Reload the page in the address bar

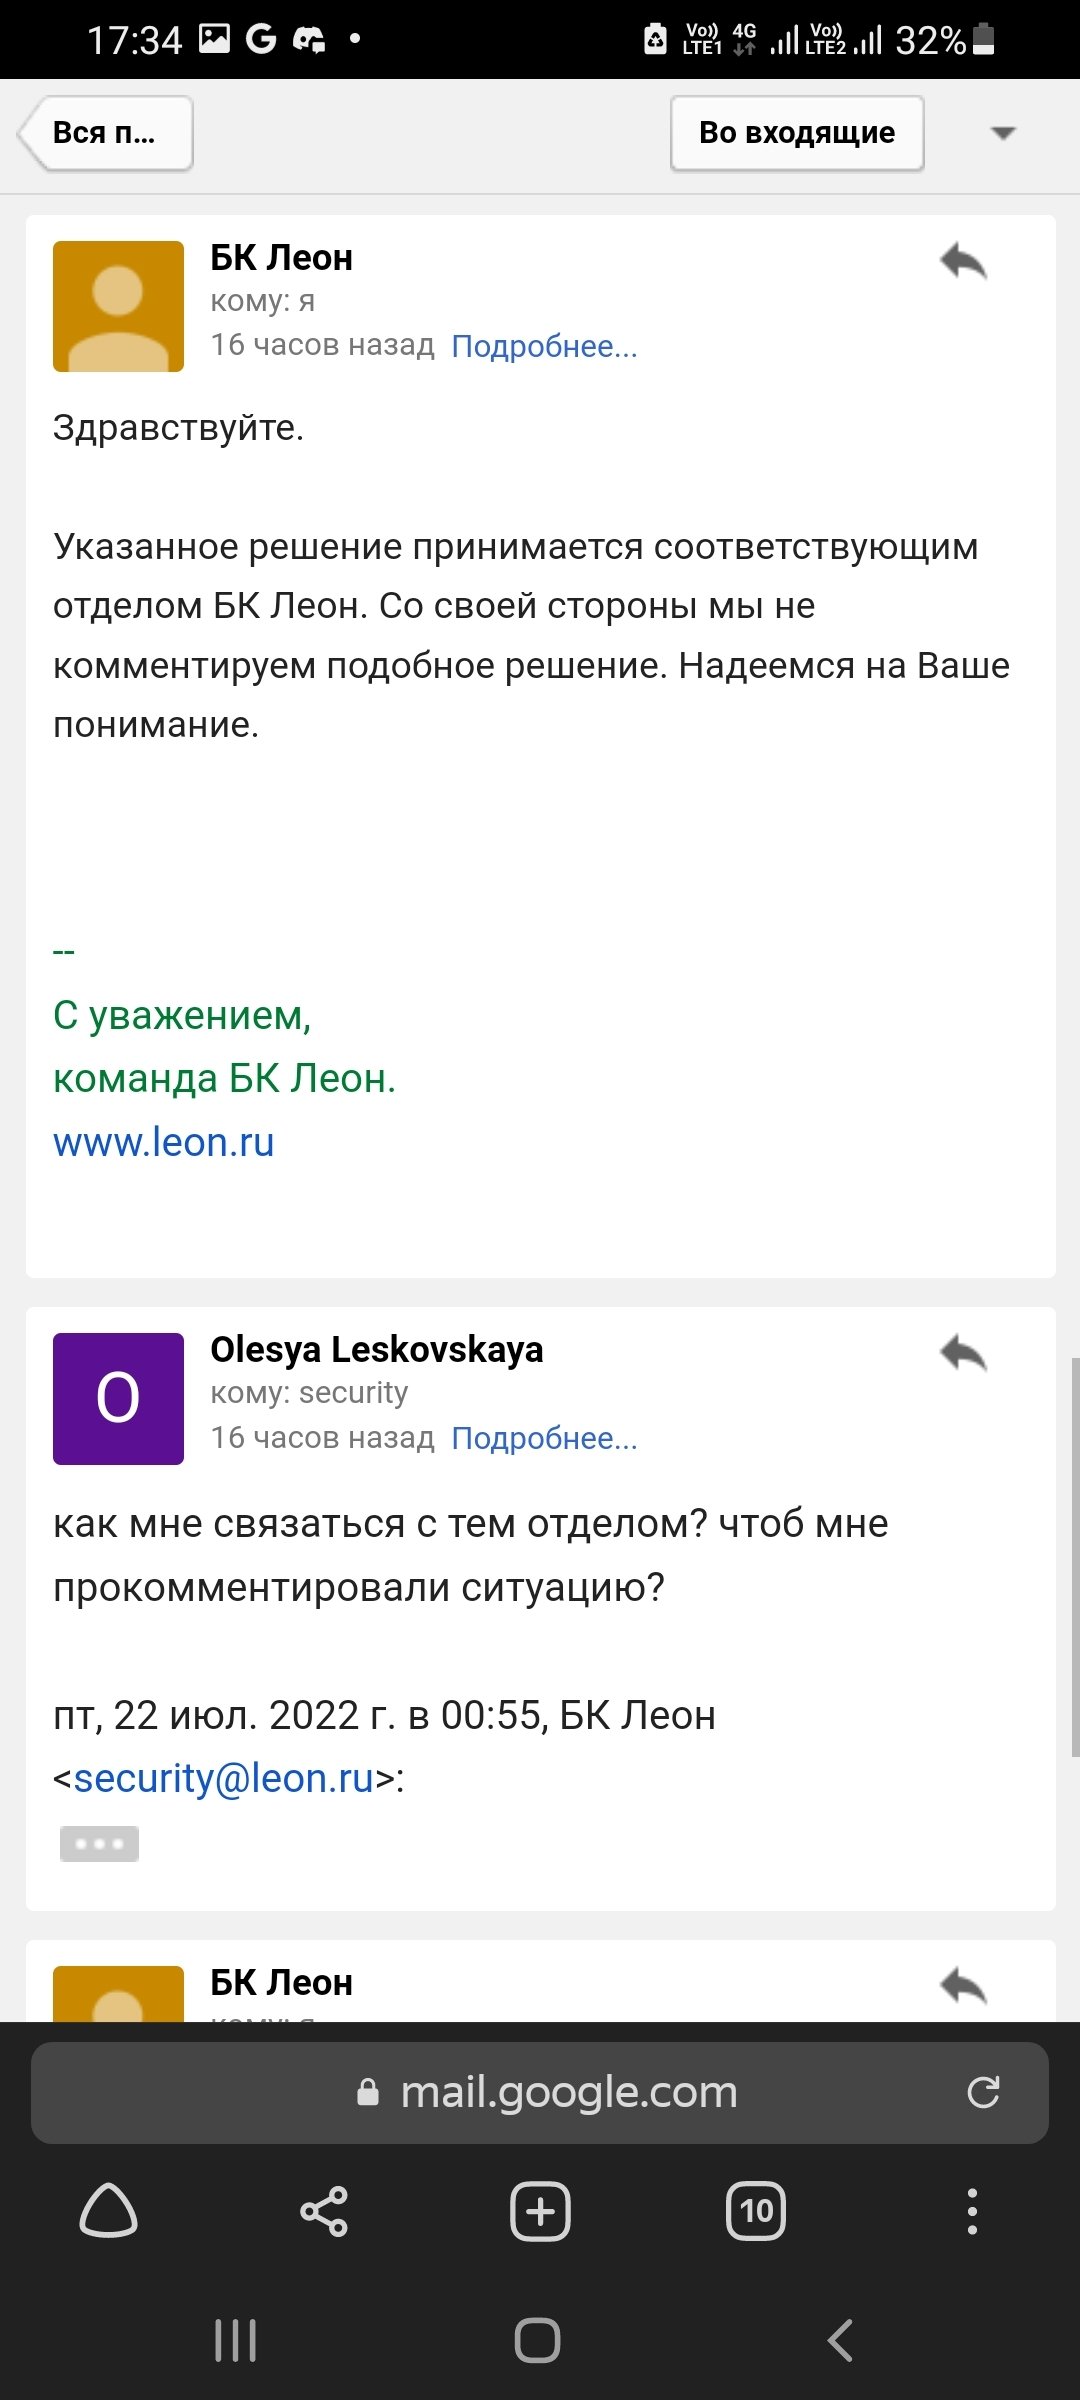click(x=983, y=2092)
